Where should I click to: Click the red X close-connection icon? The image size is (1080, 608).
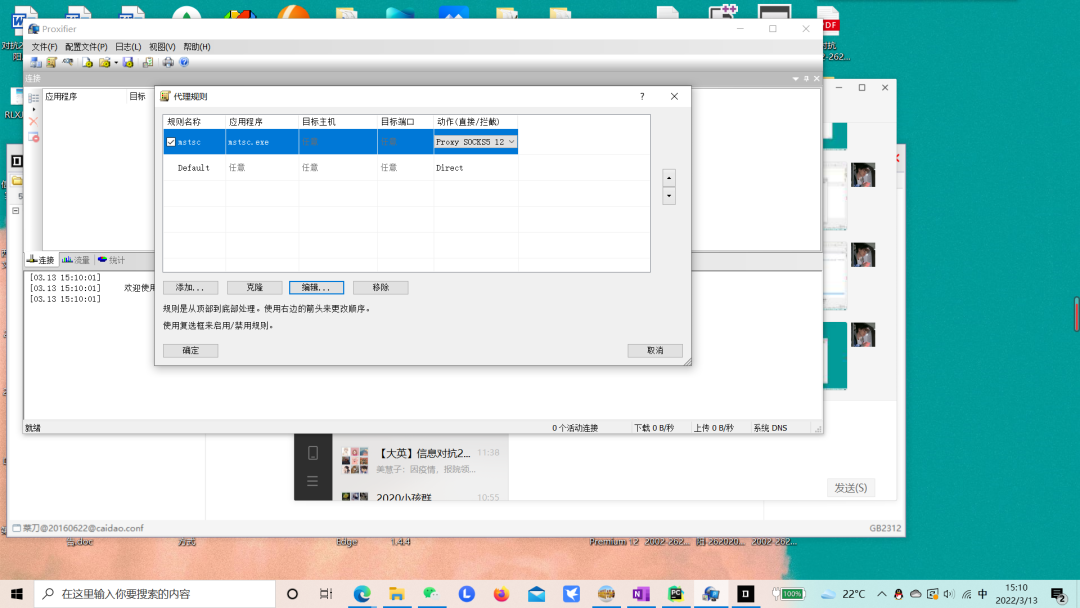[x=33, y=121]
